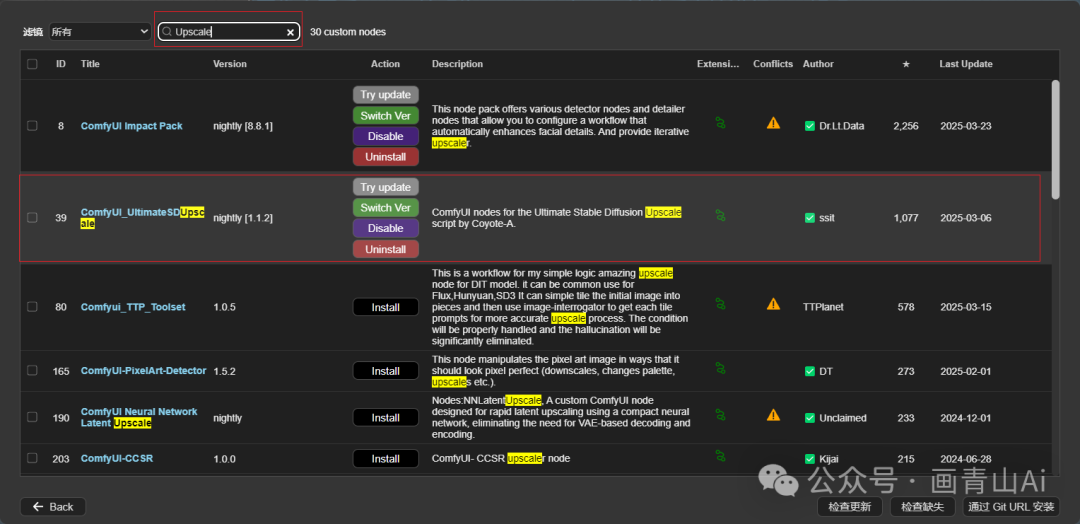Go Back with the arrow button
1080x524 pixels.
click(x=53, y=507)
